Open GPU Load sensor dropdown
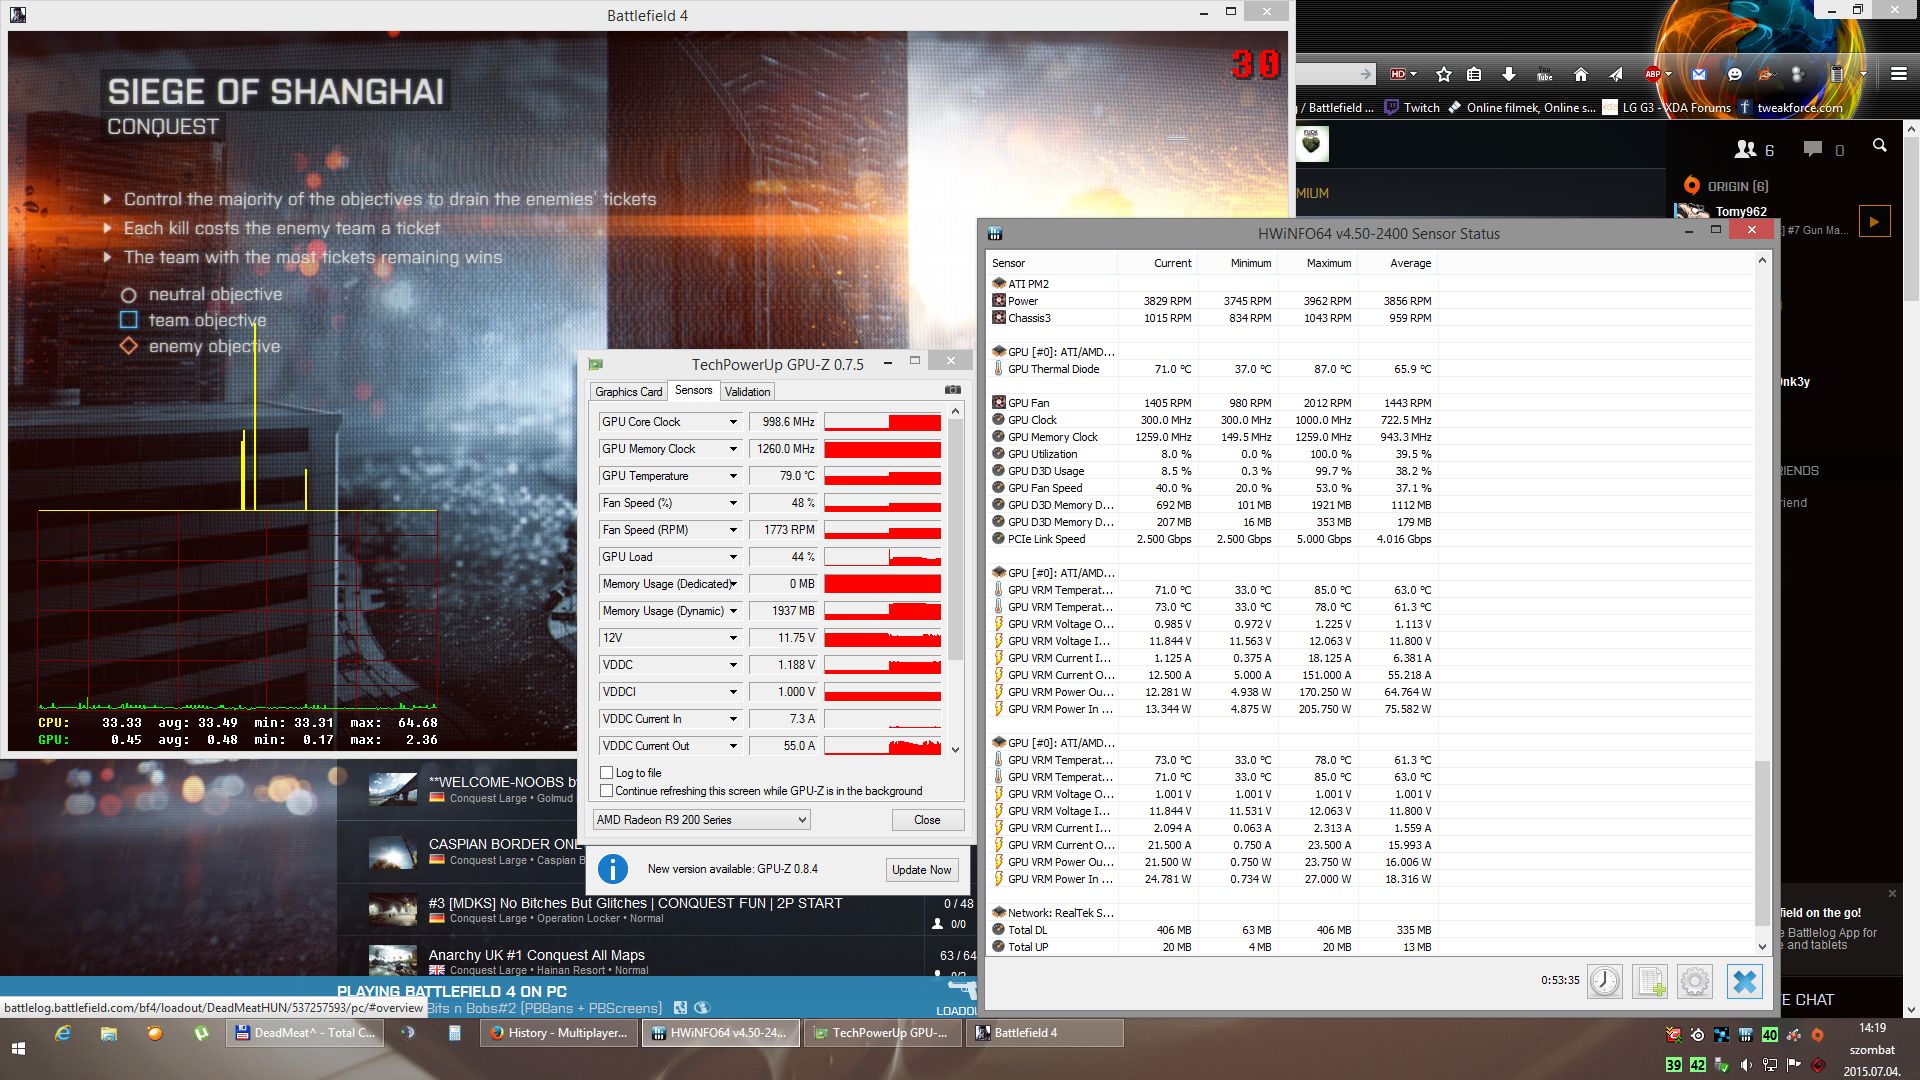This screenshot has height=1080, width=1920. coord(733,557)
